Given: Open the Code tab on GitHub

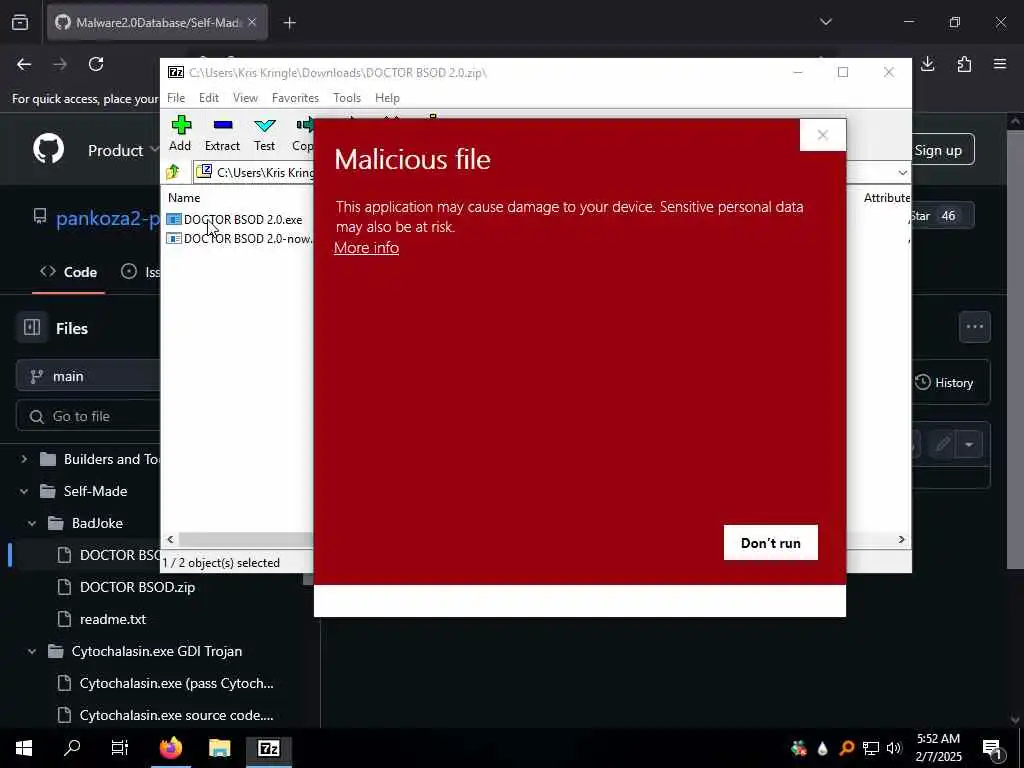Looking at the screenshot, I should tap(69, 272).
